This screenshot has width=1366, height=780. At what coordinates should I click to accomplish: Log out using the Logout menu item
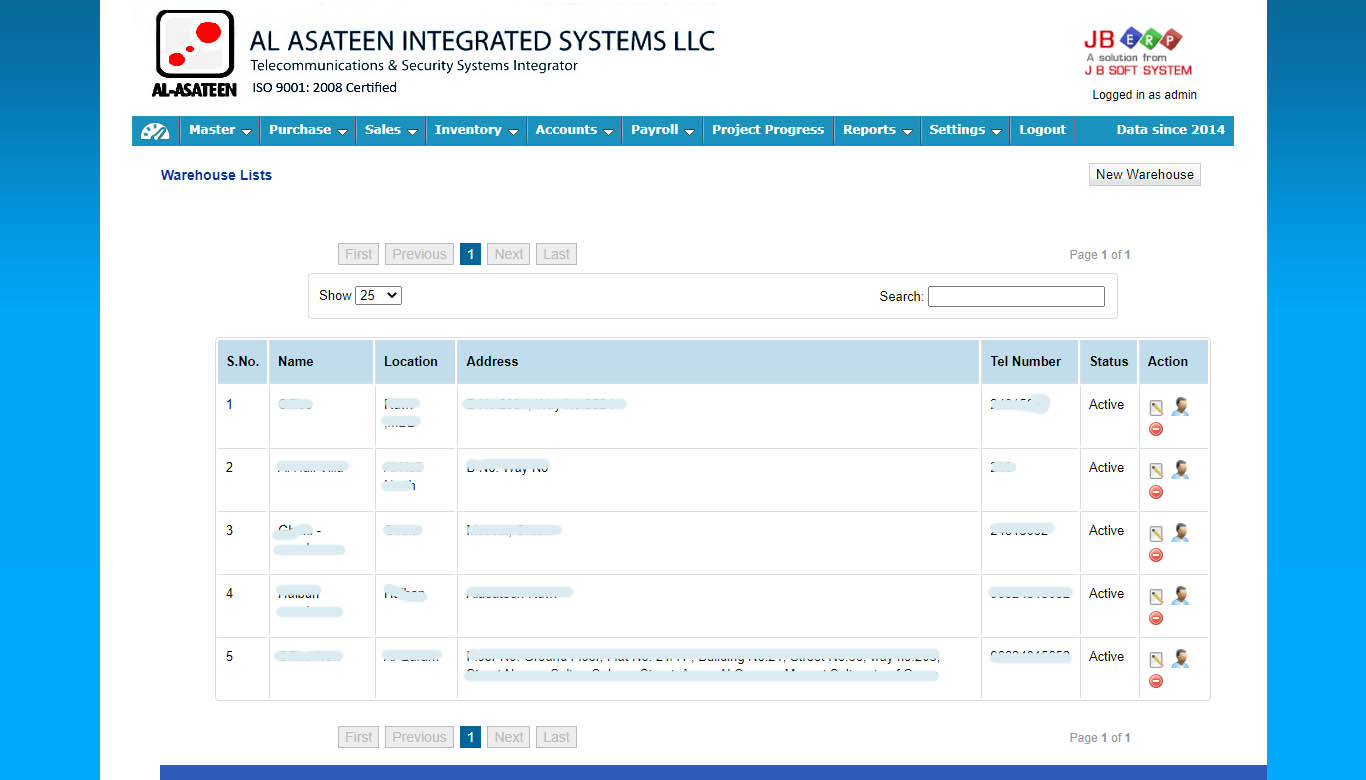point(1043,130)
